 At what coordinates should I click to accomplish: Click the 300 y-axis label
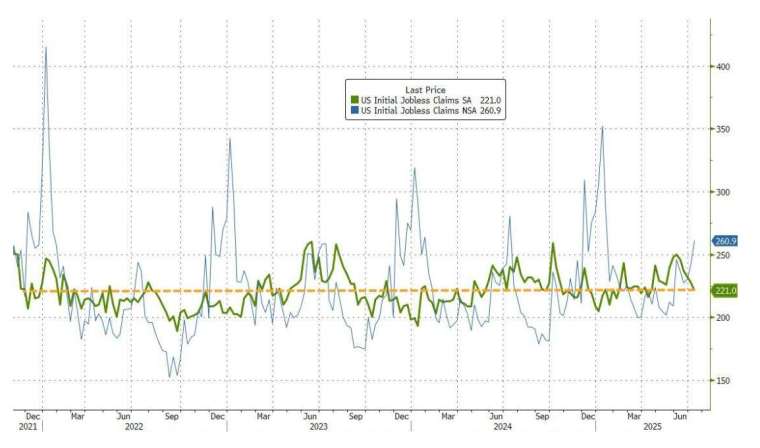[723, 192]
